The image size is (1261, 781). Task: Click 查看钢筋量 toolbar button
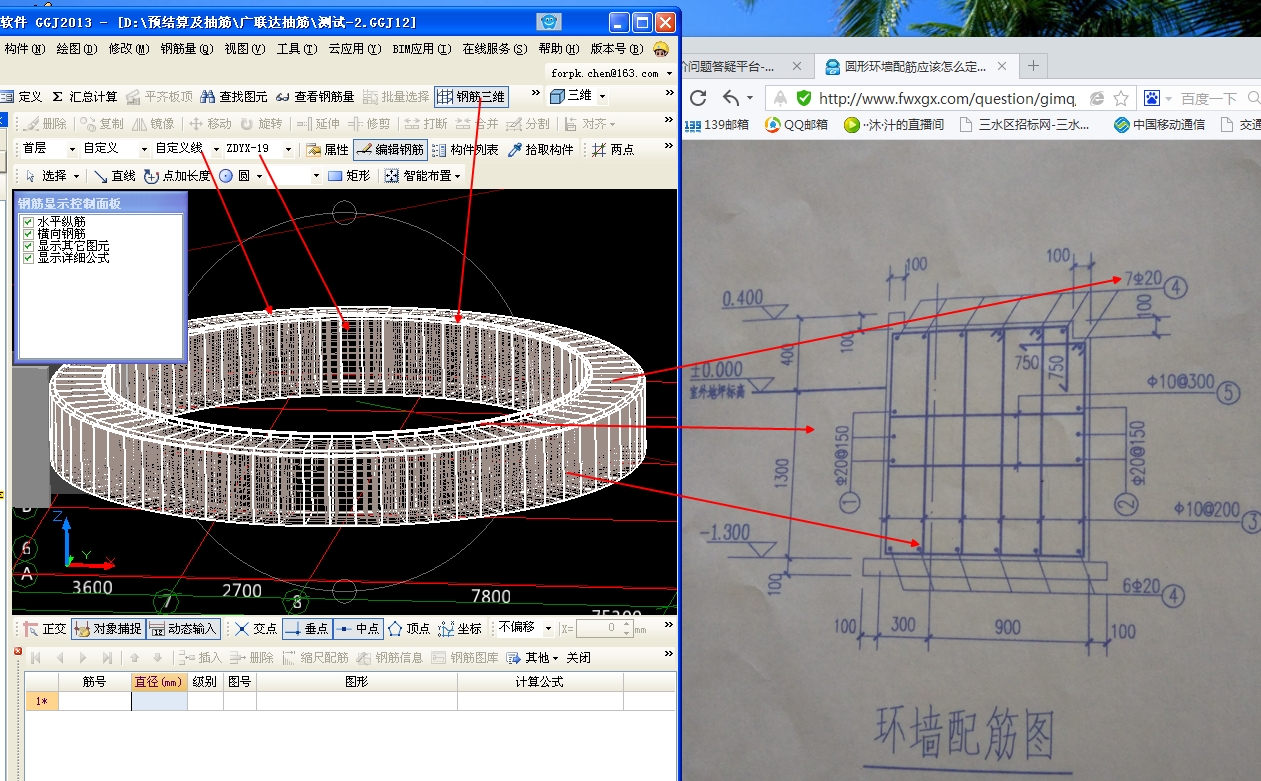(x=315, y=97)
